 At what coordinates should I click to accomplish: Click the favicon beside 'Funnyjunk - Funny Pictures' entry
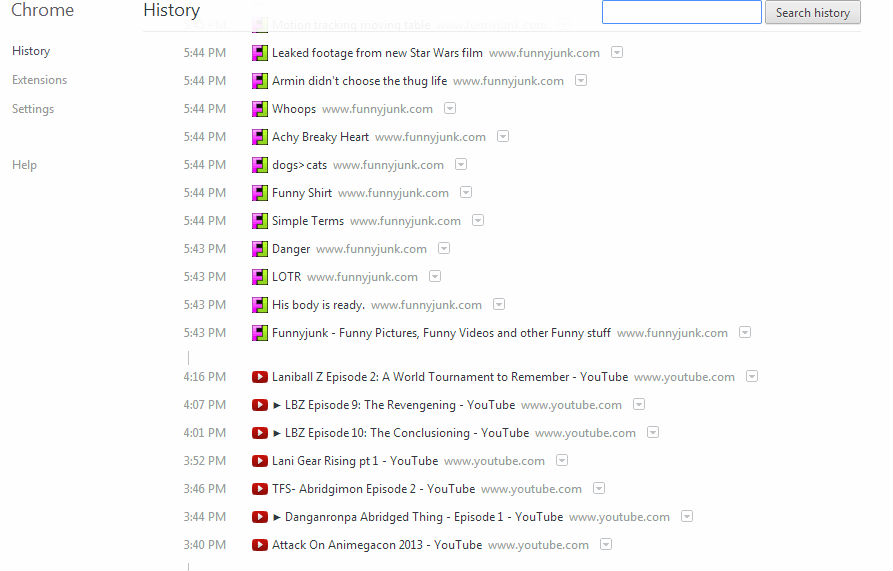click(x=260, y=333)
